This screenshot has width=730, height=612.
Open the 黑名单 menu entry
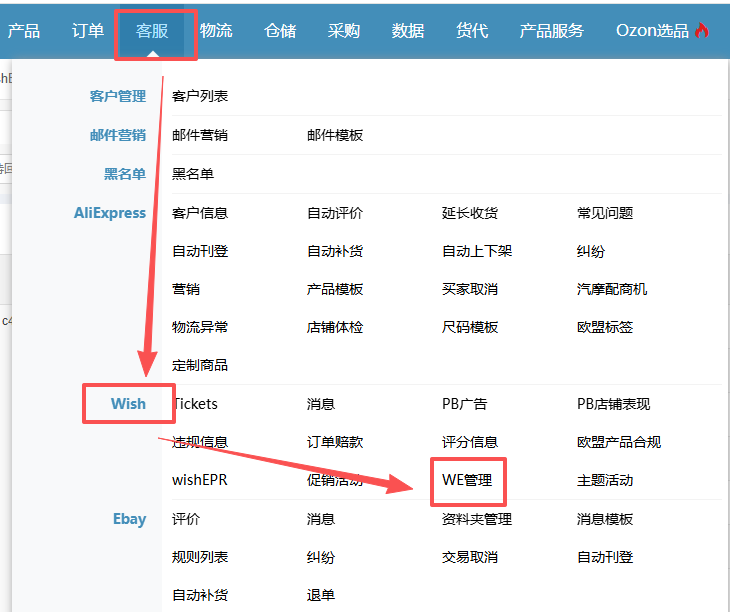193,174
